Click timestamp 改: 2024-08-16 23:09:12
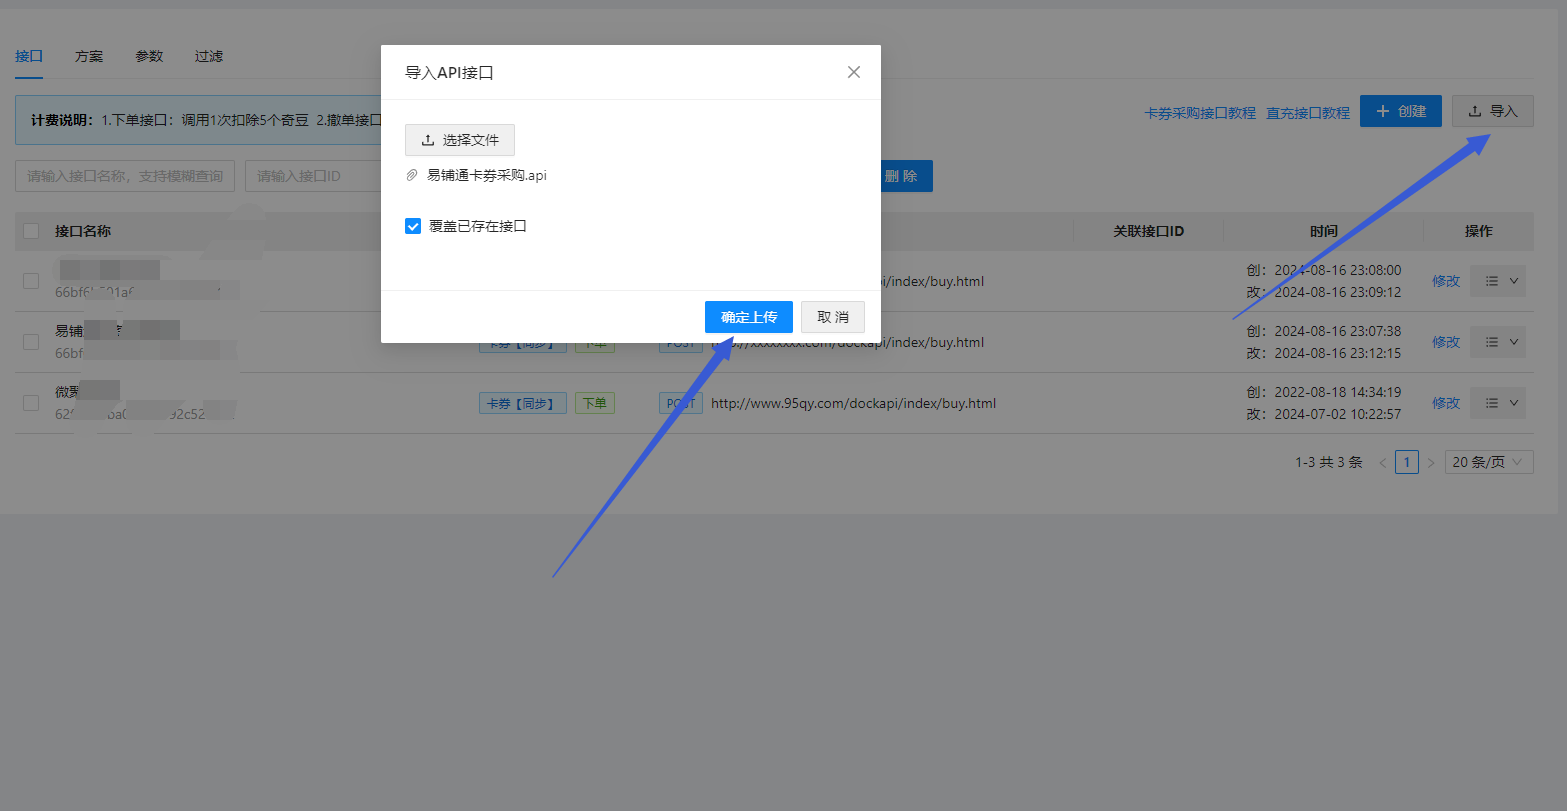The height and width of the screenshot is (811, 1567). (1324, 292)
